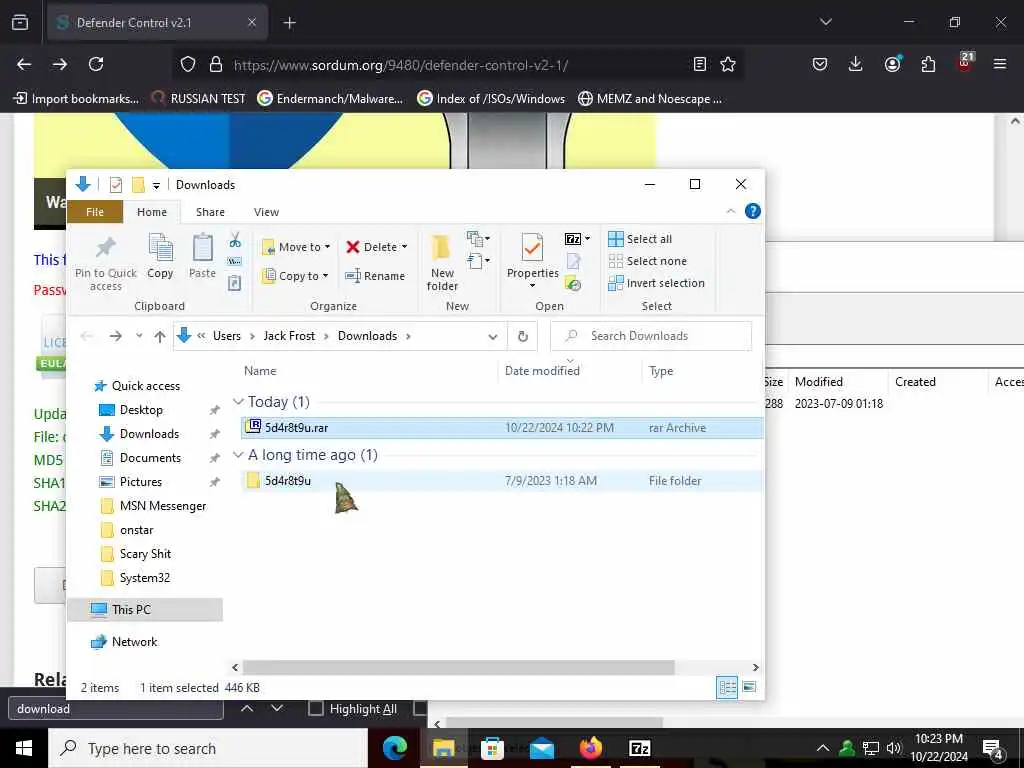Click the Search Downloads field

coord(651,336)
